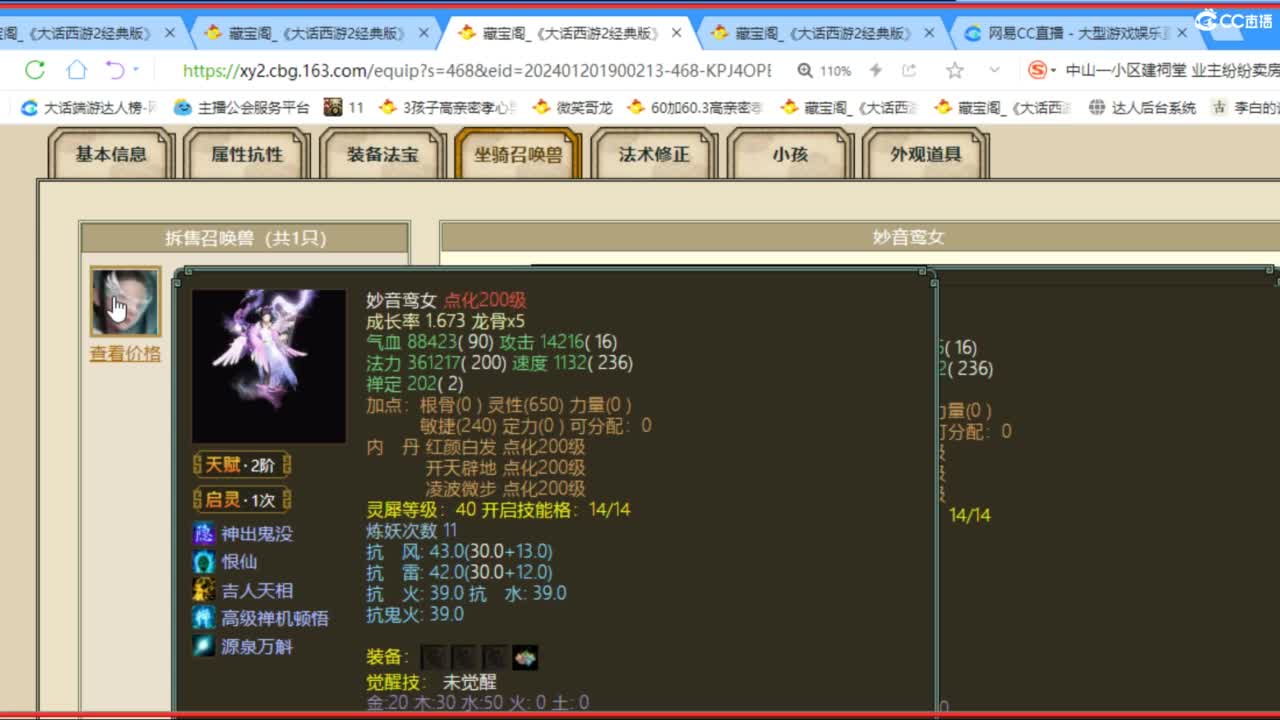This screenshot has height=720, width=1280.
Task: Close the currently active 藏宝阁 tab
Action: coord(677,33)
